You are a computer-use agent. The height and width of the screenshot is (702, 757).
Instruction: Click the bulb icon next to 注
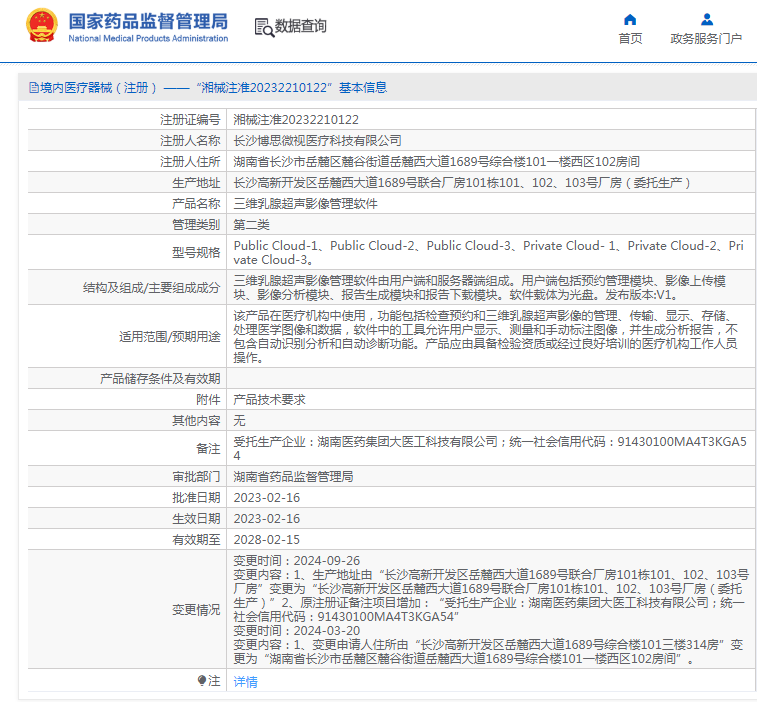202,681
